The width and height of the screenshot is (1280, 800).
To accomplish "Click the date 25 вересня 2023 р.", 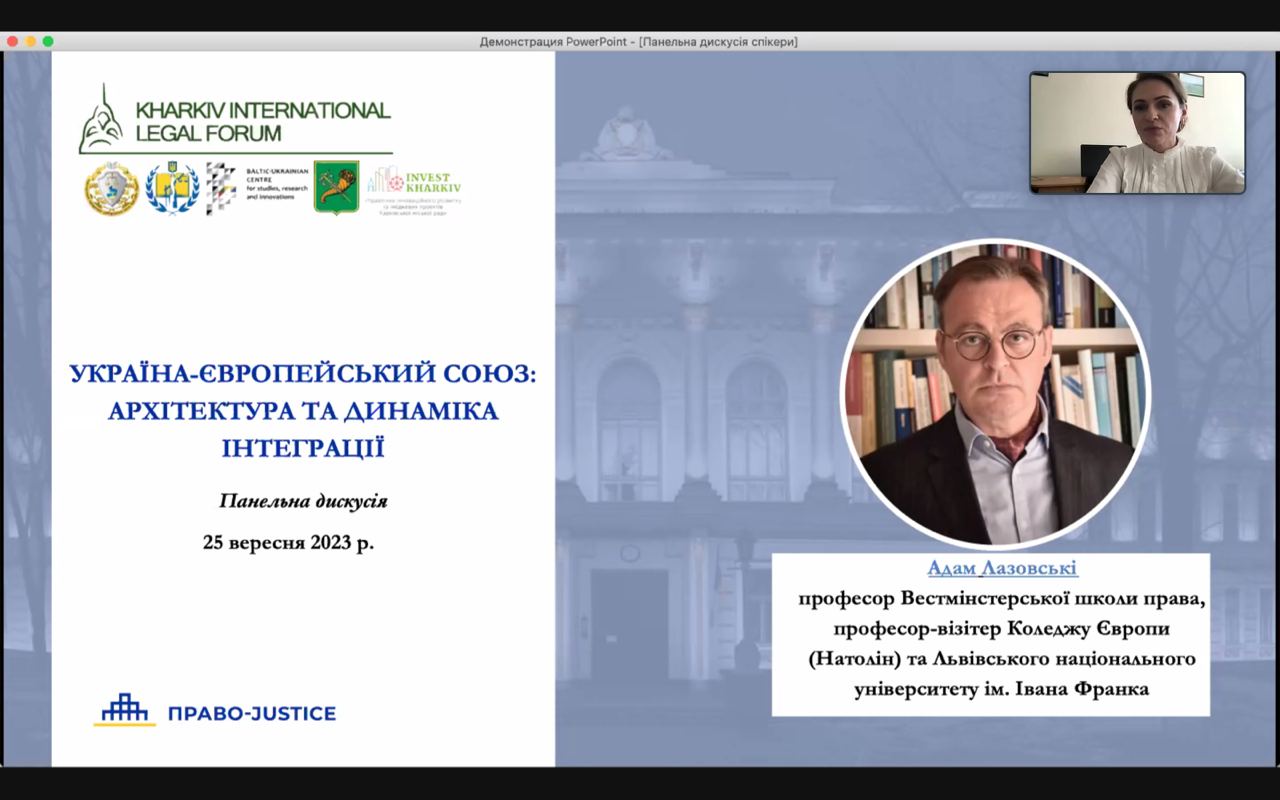I will pyautogui.click(x=288, y=543).
